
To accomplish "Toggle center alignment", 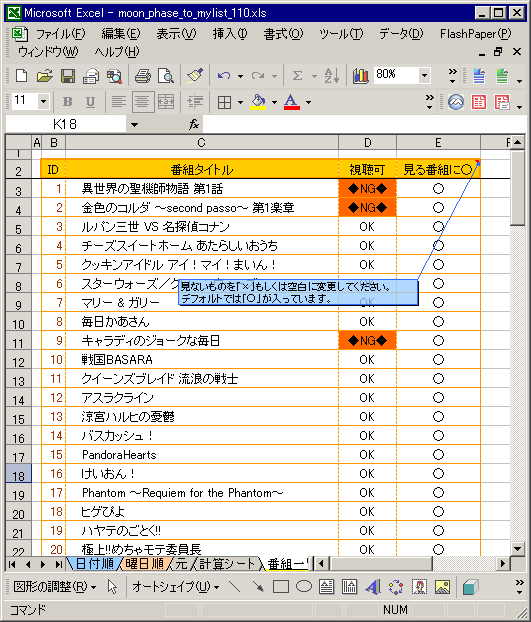I will (x=143, y=102).
